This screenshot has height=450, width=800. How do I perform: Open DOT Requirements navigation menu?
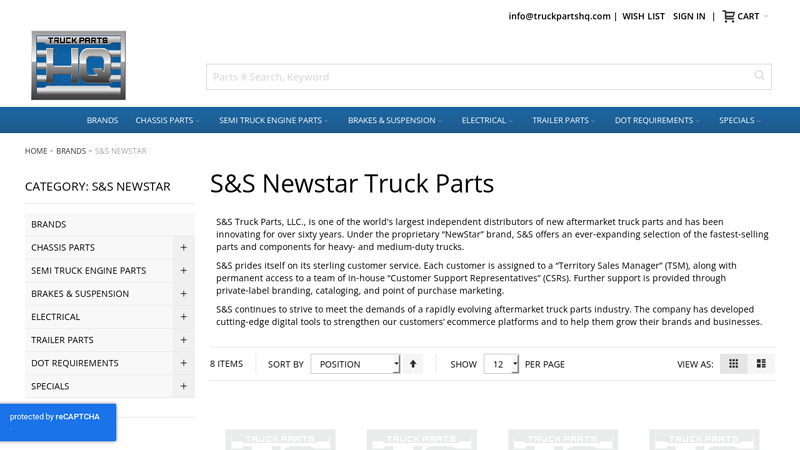click(657, 120)
